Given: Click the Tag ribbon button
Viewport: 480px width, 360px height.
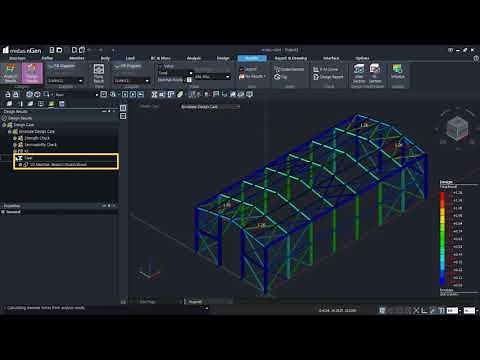Looking at the screenshot, I should click(280, 77).
